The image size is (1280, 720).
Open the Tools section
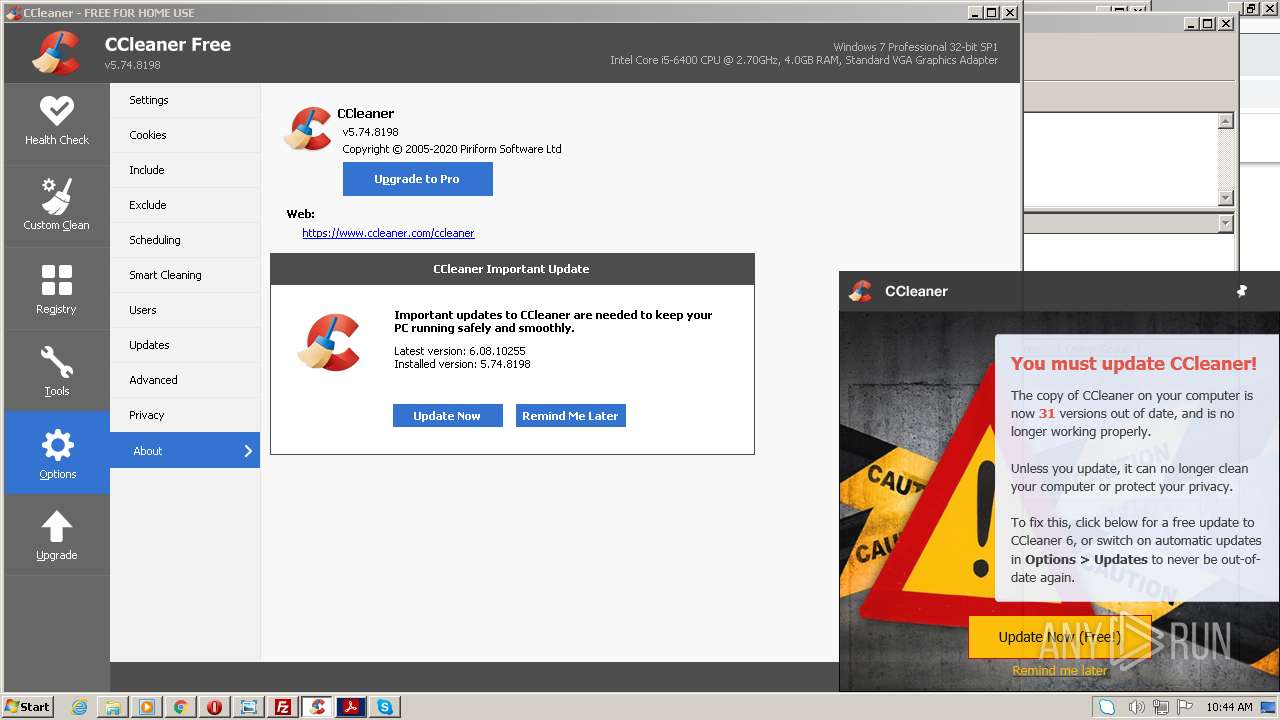pyautogui.click(x=56, y=371)
